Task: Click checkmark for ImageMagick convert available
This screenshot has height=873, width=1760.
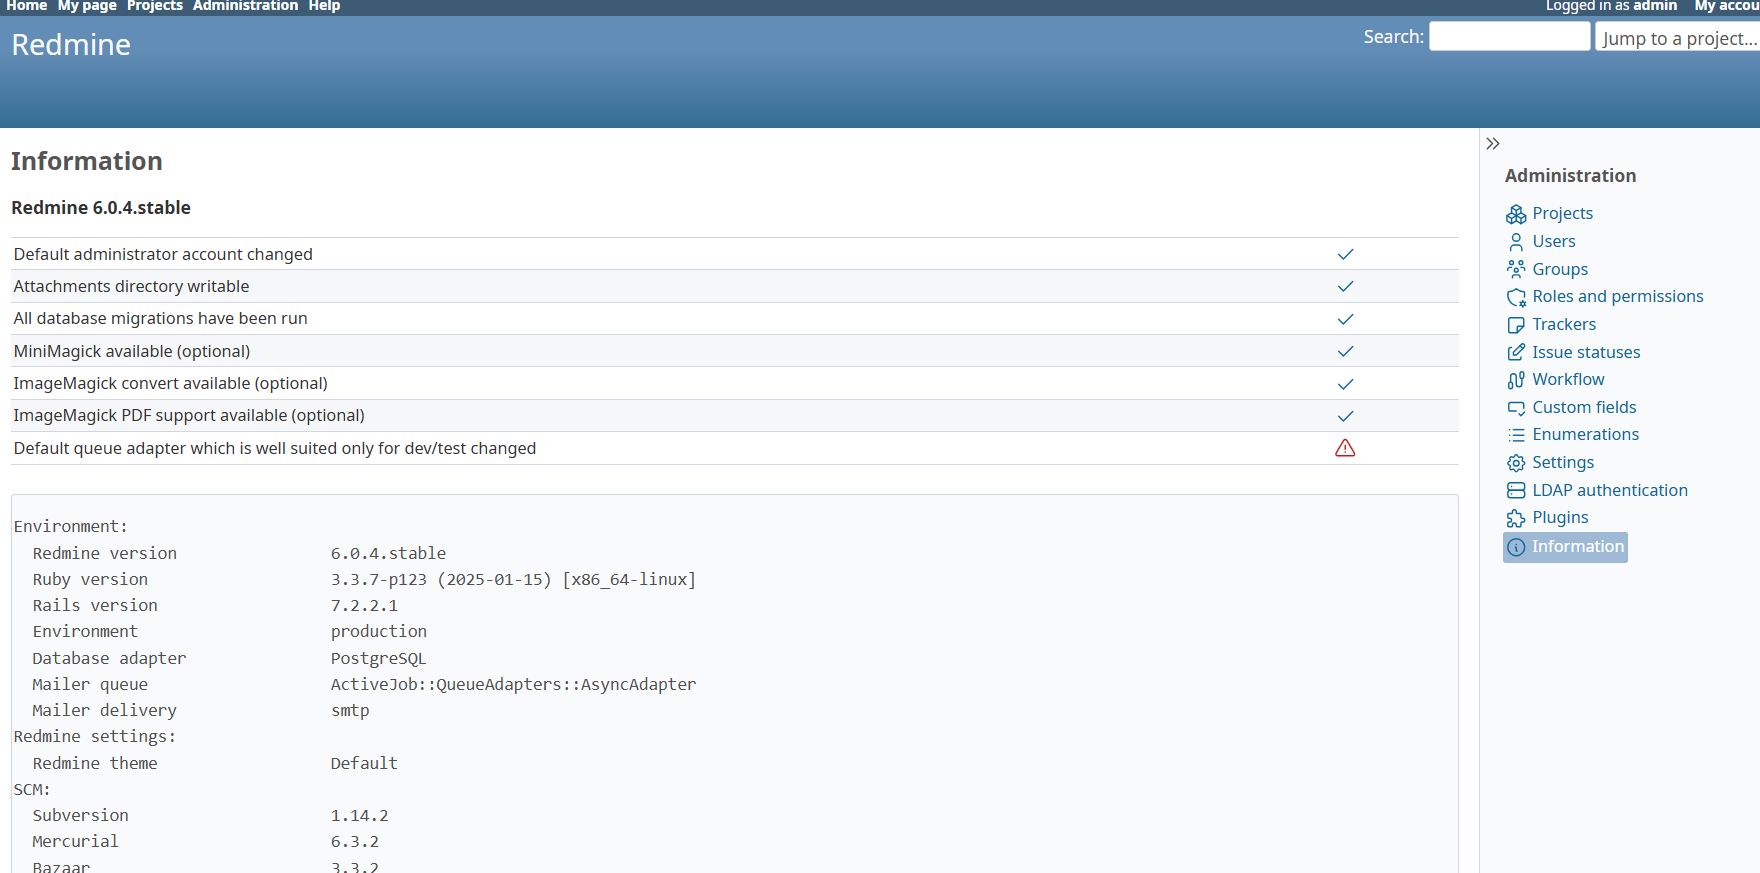Action: click(x=1345, y=384)
